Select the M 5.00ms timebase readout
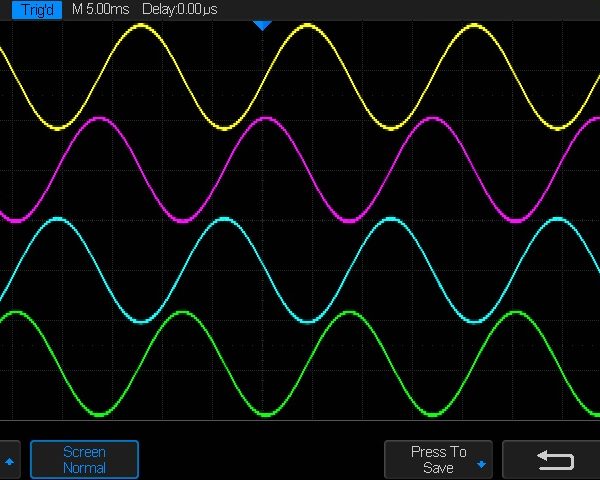 (101, 9)
